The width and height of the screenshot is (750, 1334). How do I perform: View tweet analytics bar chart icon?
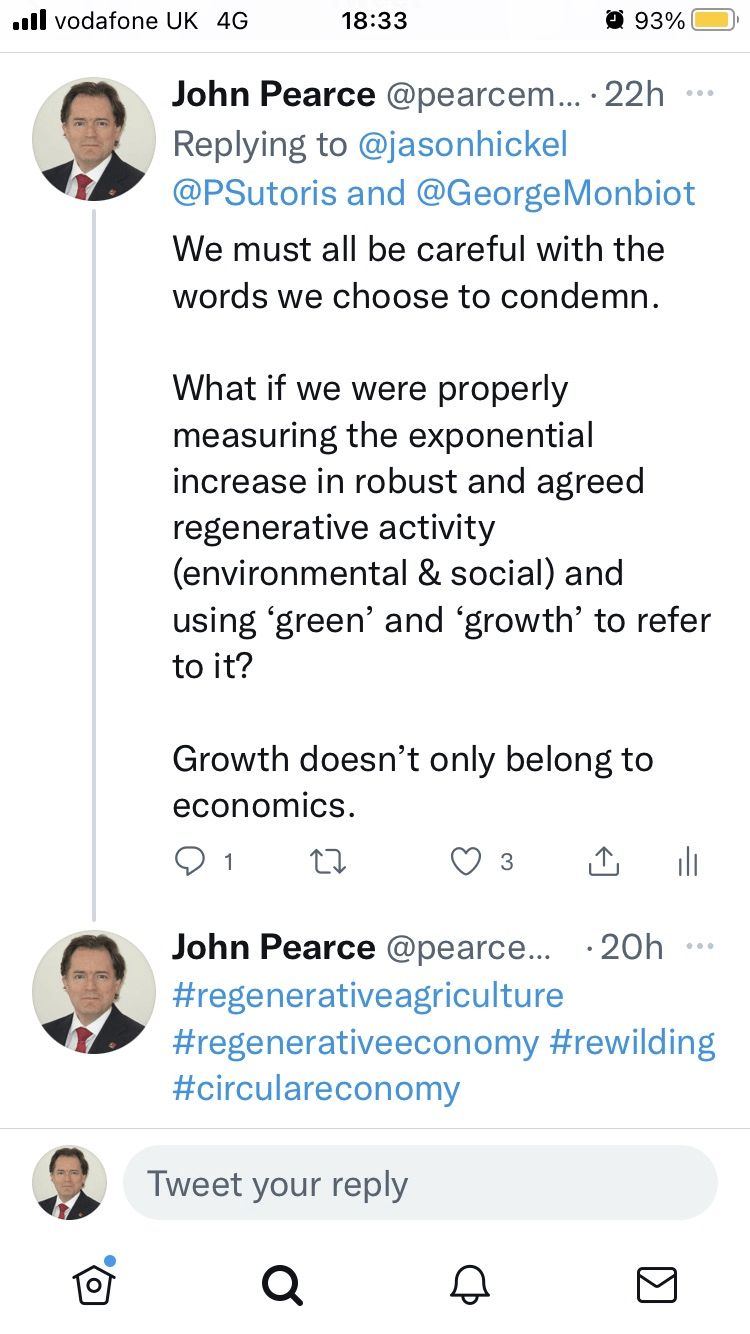tap(688, 861)
